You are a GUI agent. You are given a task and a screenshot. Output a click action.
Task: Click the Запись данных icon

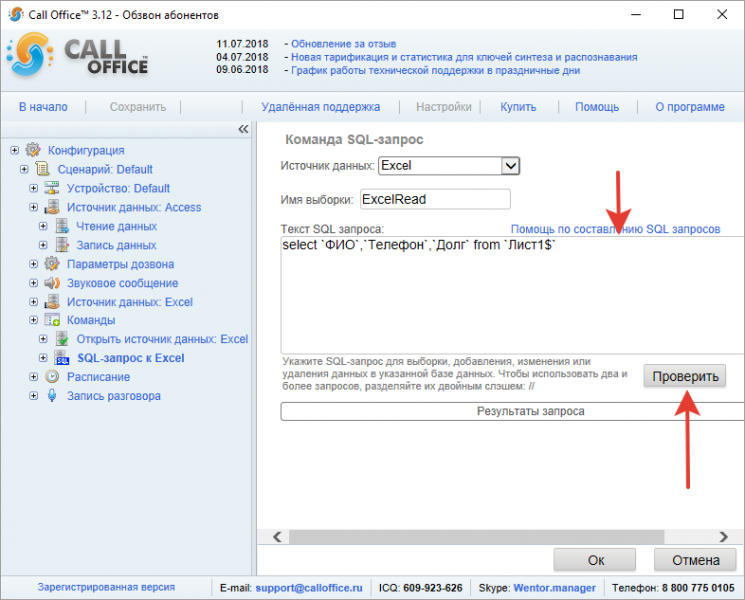point(62,245)
